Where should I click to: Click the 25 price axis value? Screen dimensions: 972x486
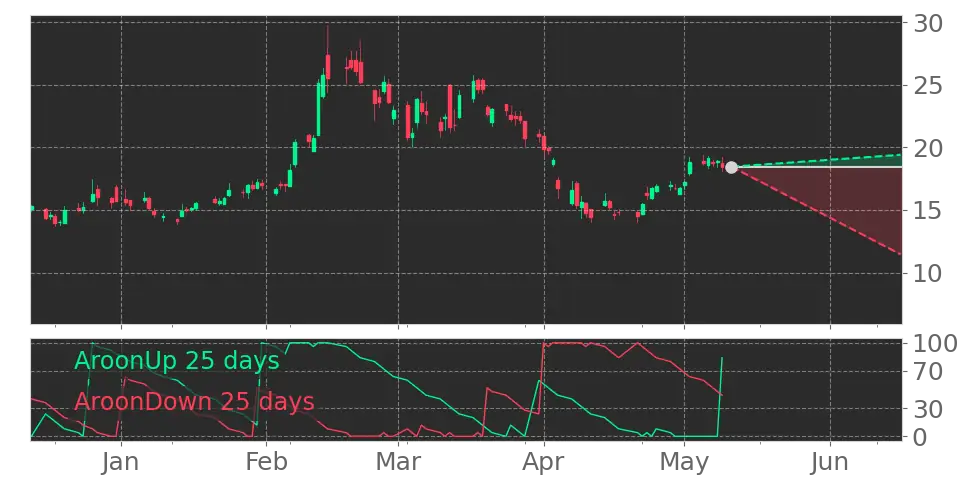(928, 86)
